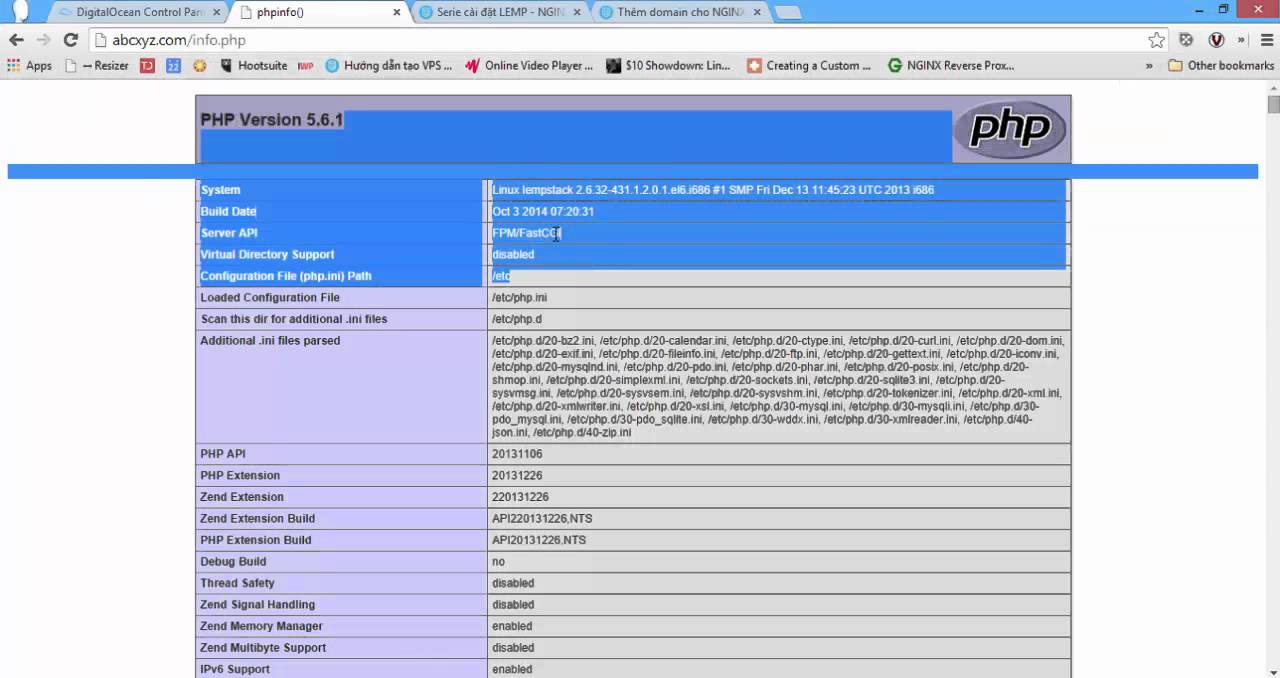Go forward to the next page
This screenshot has height=678, width=1280.
point(43,40)
